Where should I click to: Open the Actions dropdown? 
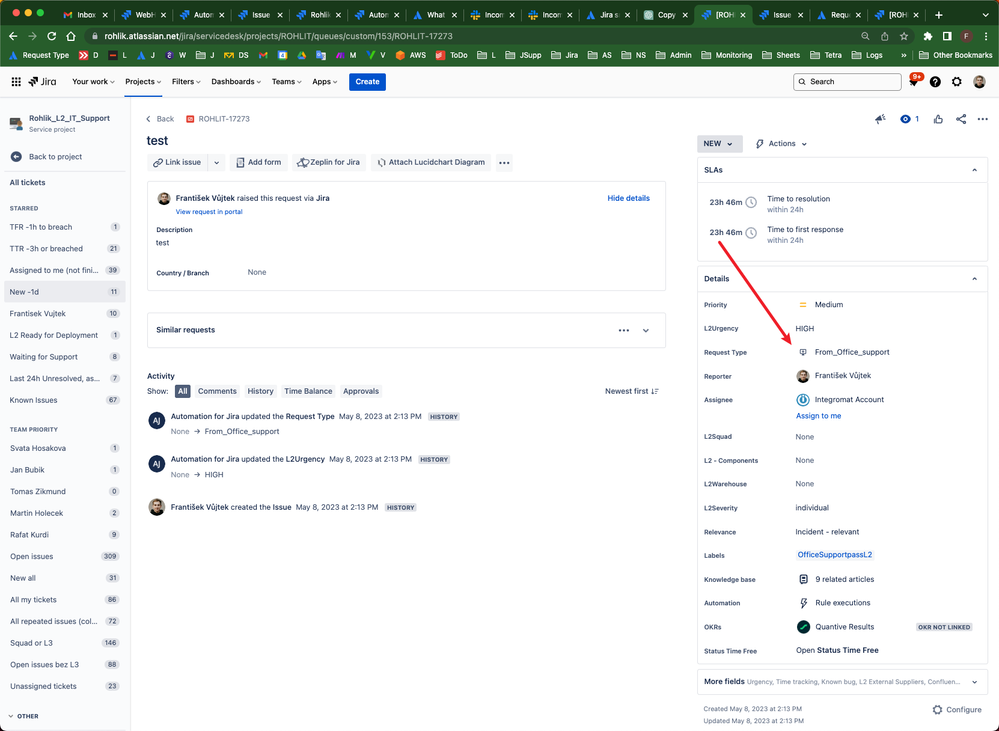(781, 144)
